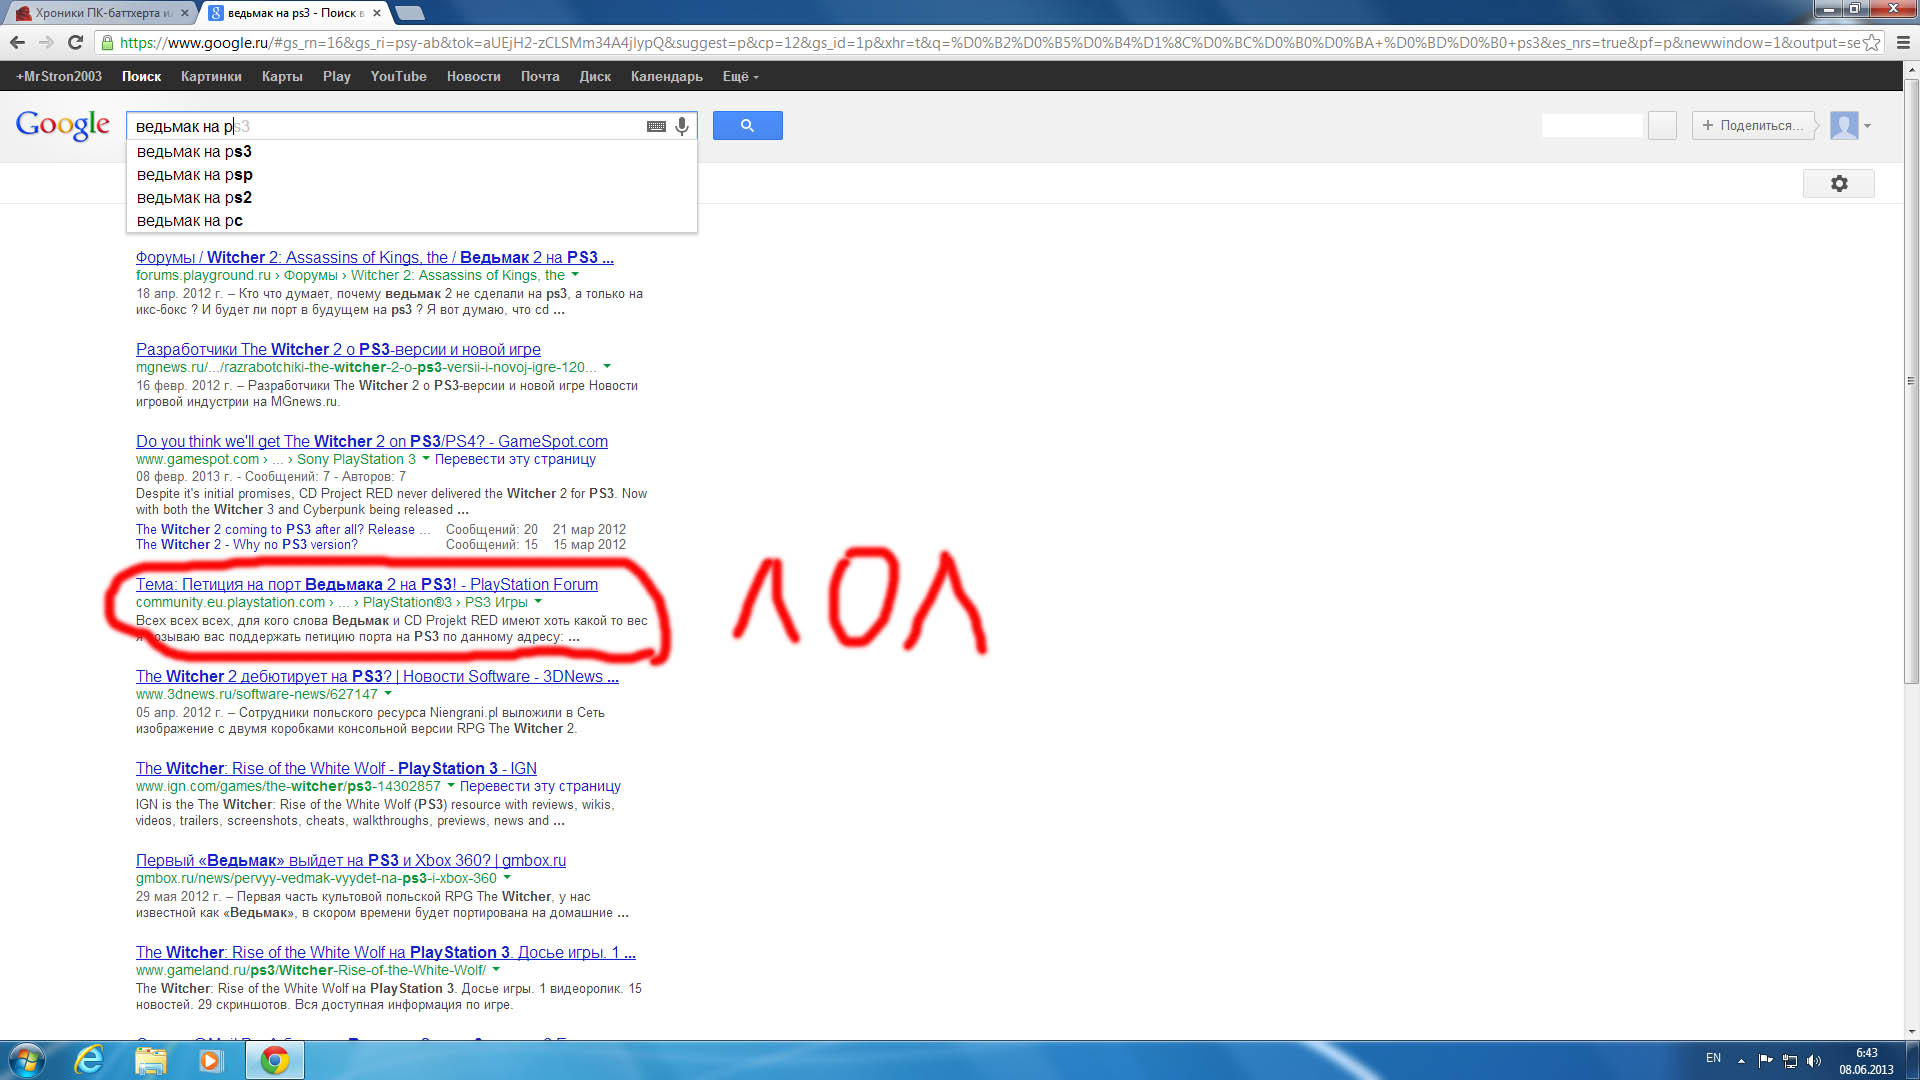
Task: Open the PlayStation Forum petition result link
Action: [x=366, y=584]
